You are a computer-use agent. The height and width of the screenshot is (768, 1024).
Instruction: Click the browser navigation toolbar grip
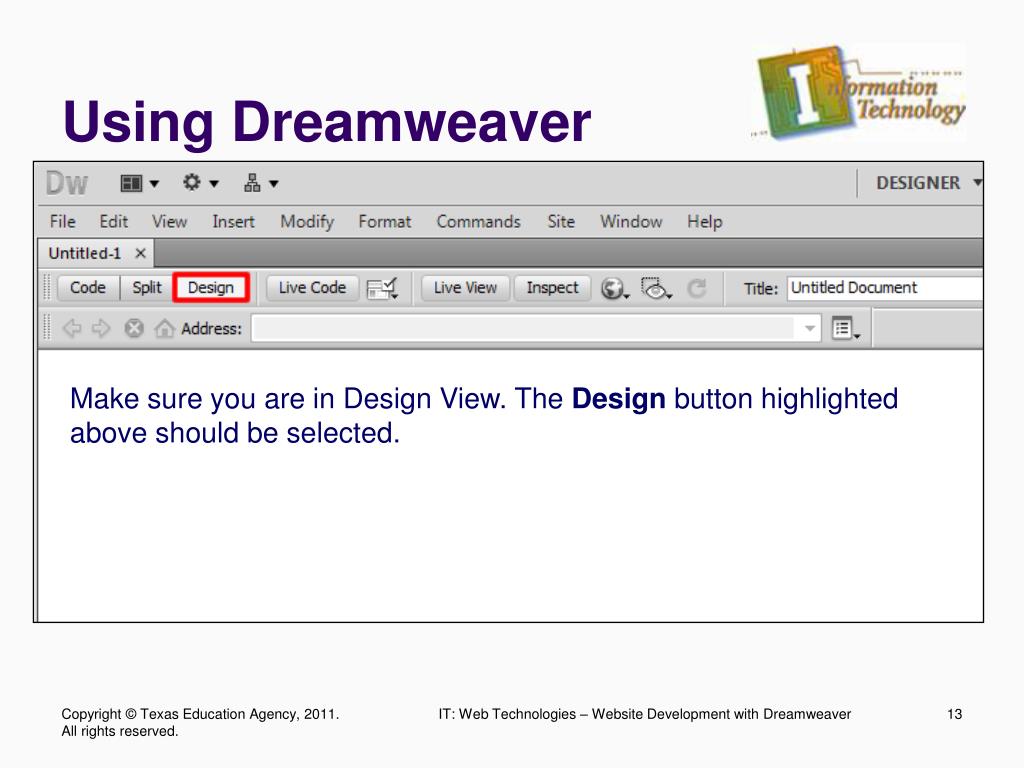[46, 328]
